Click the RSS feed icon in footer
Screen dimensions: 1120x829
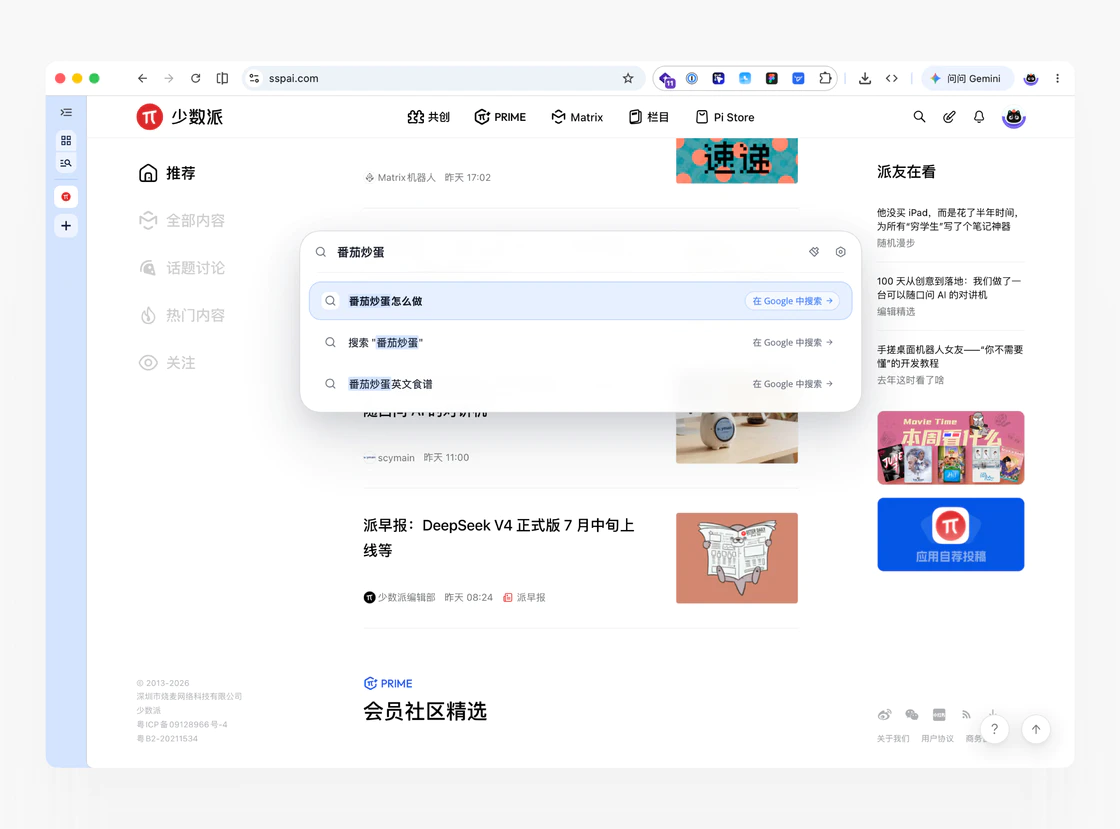pos(966,715)
